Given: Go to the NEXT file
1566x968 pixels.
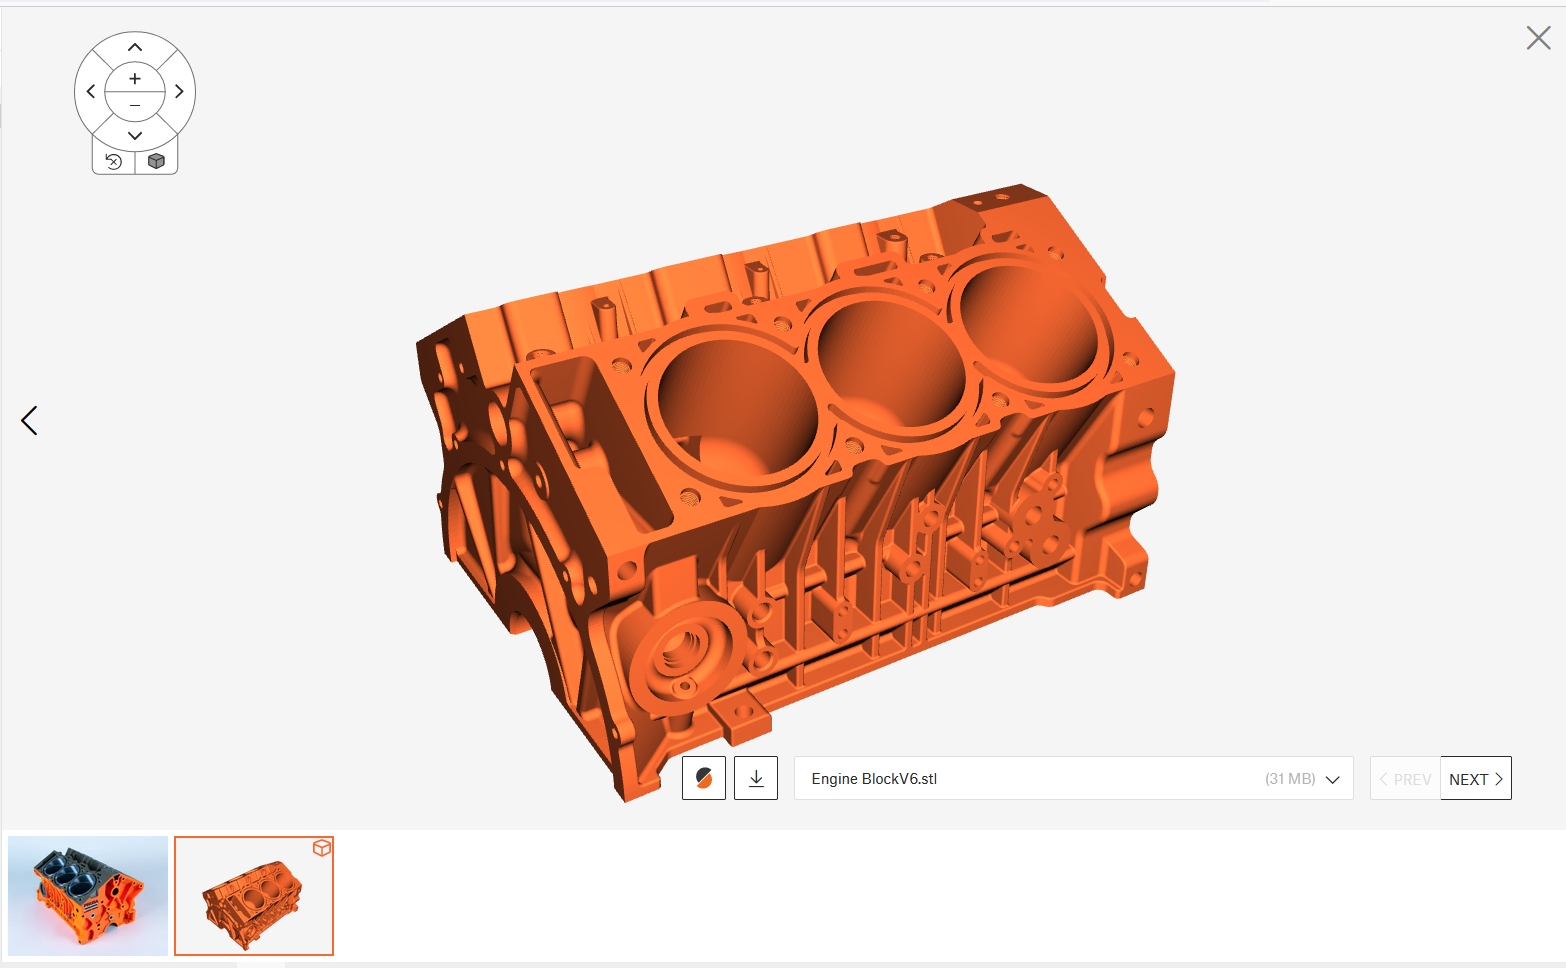Looking at the screenshot, I should point(1475,779).
